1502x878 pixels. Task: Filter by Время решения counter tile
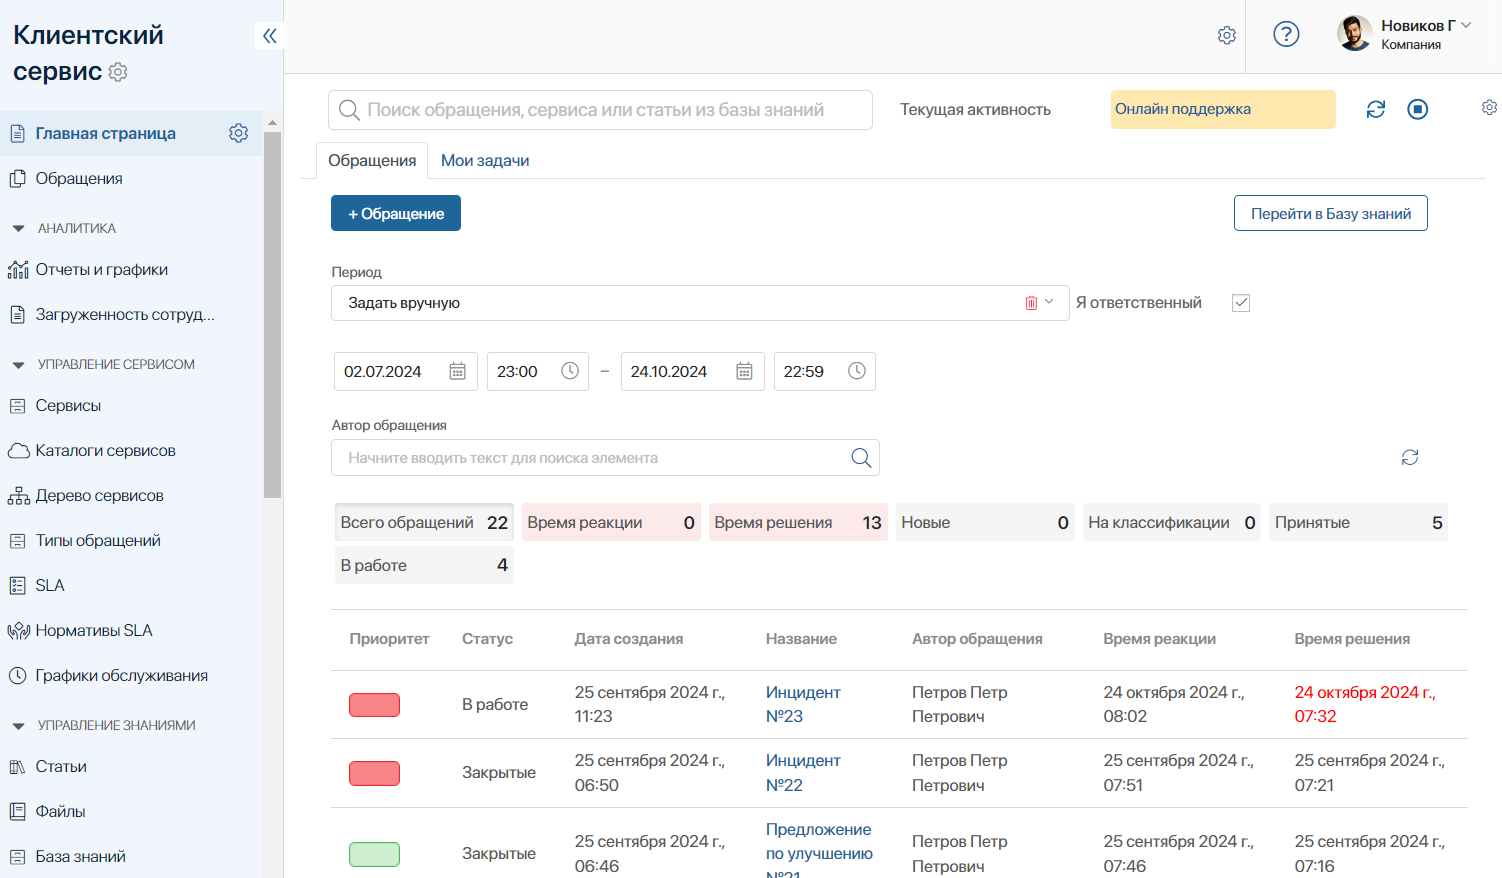coord(797,523)
